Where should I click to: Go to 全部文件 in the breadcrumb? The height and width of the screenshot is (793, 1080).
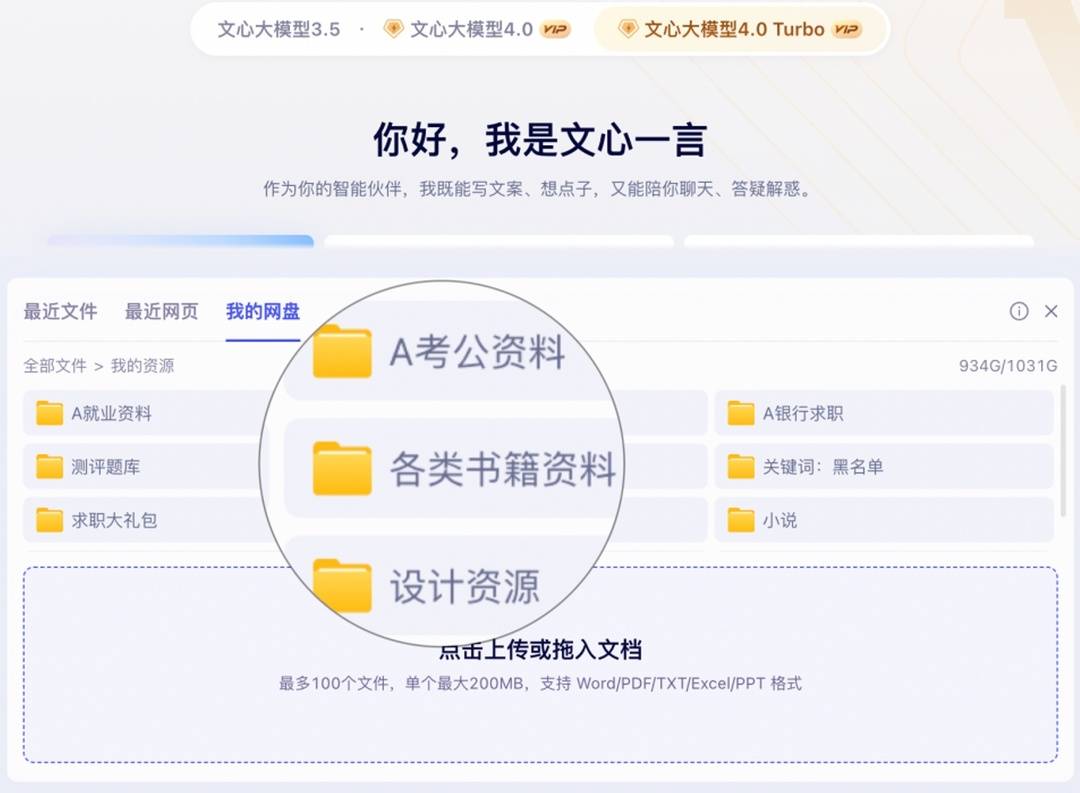(55, 366)
